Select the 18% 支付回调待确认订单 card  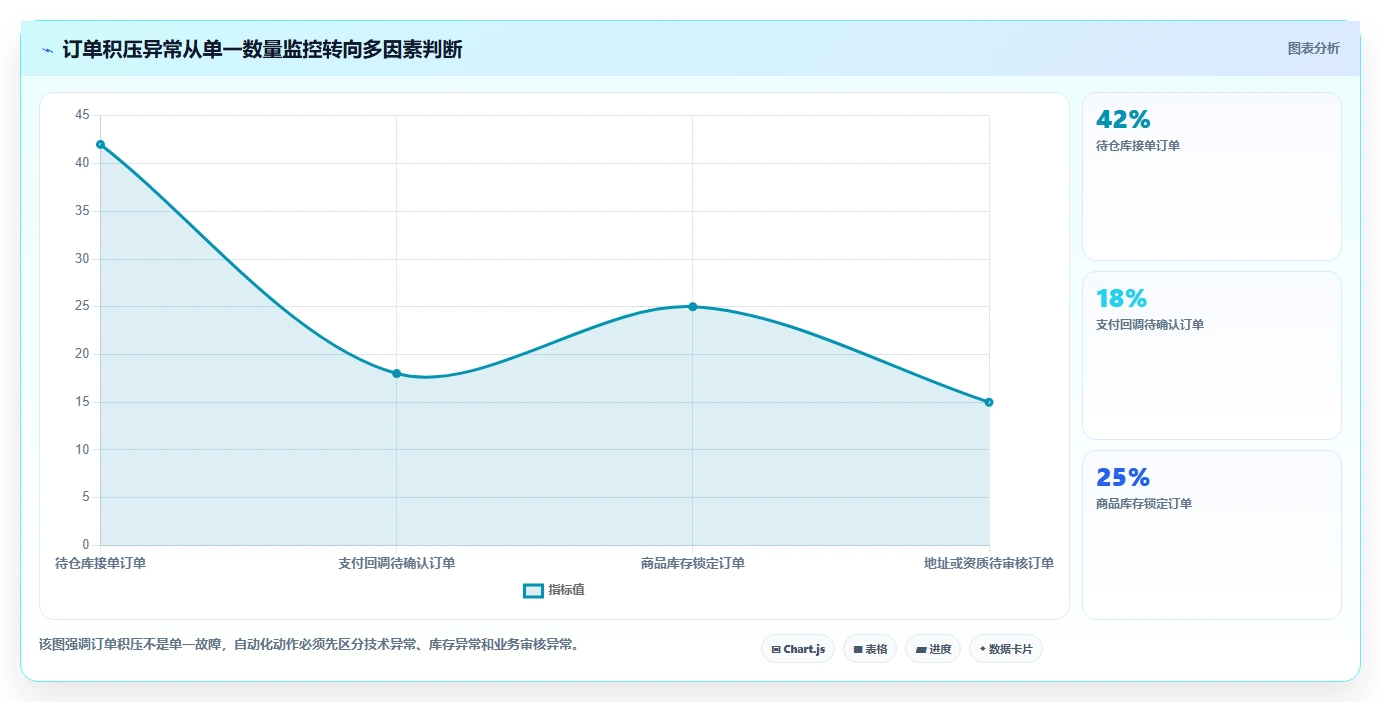1212,356
